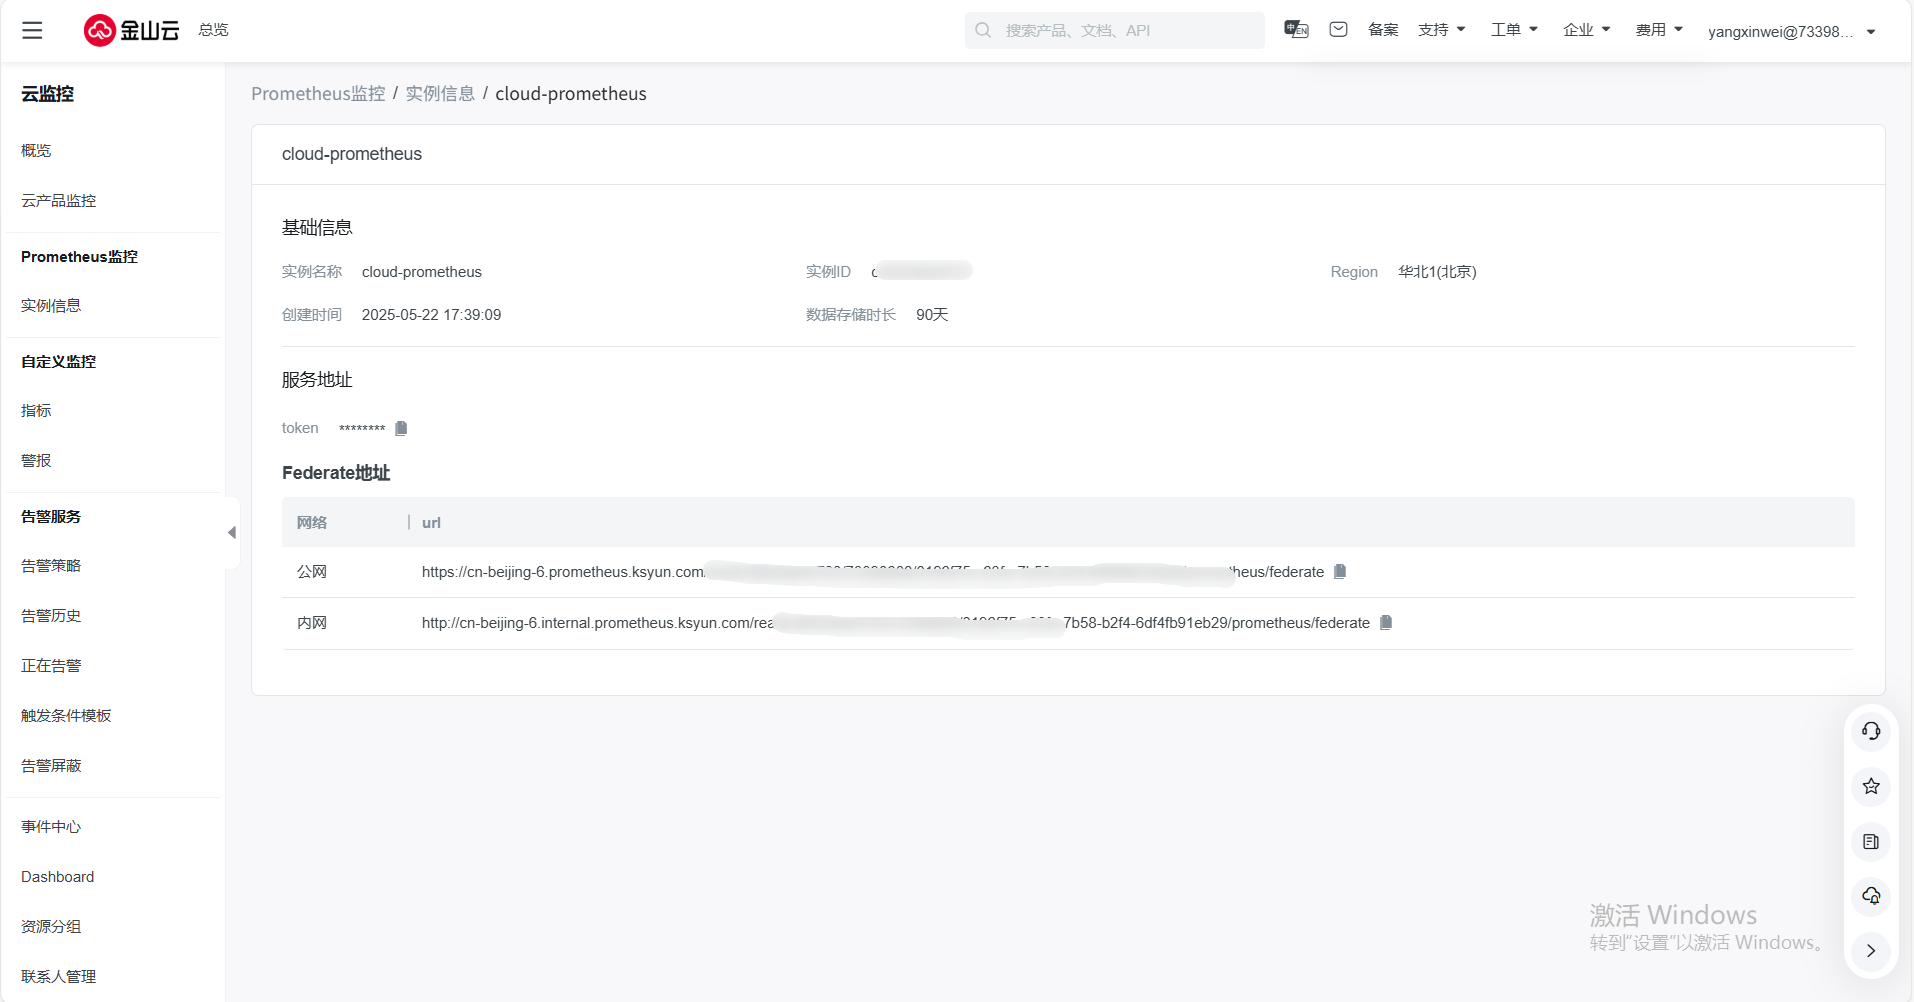Click the cloud upload floating icon
1914x1002 pixels.
click(1871, 896)
